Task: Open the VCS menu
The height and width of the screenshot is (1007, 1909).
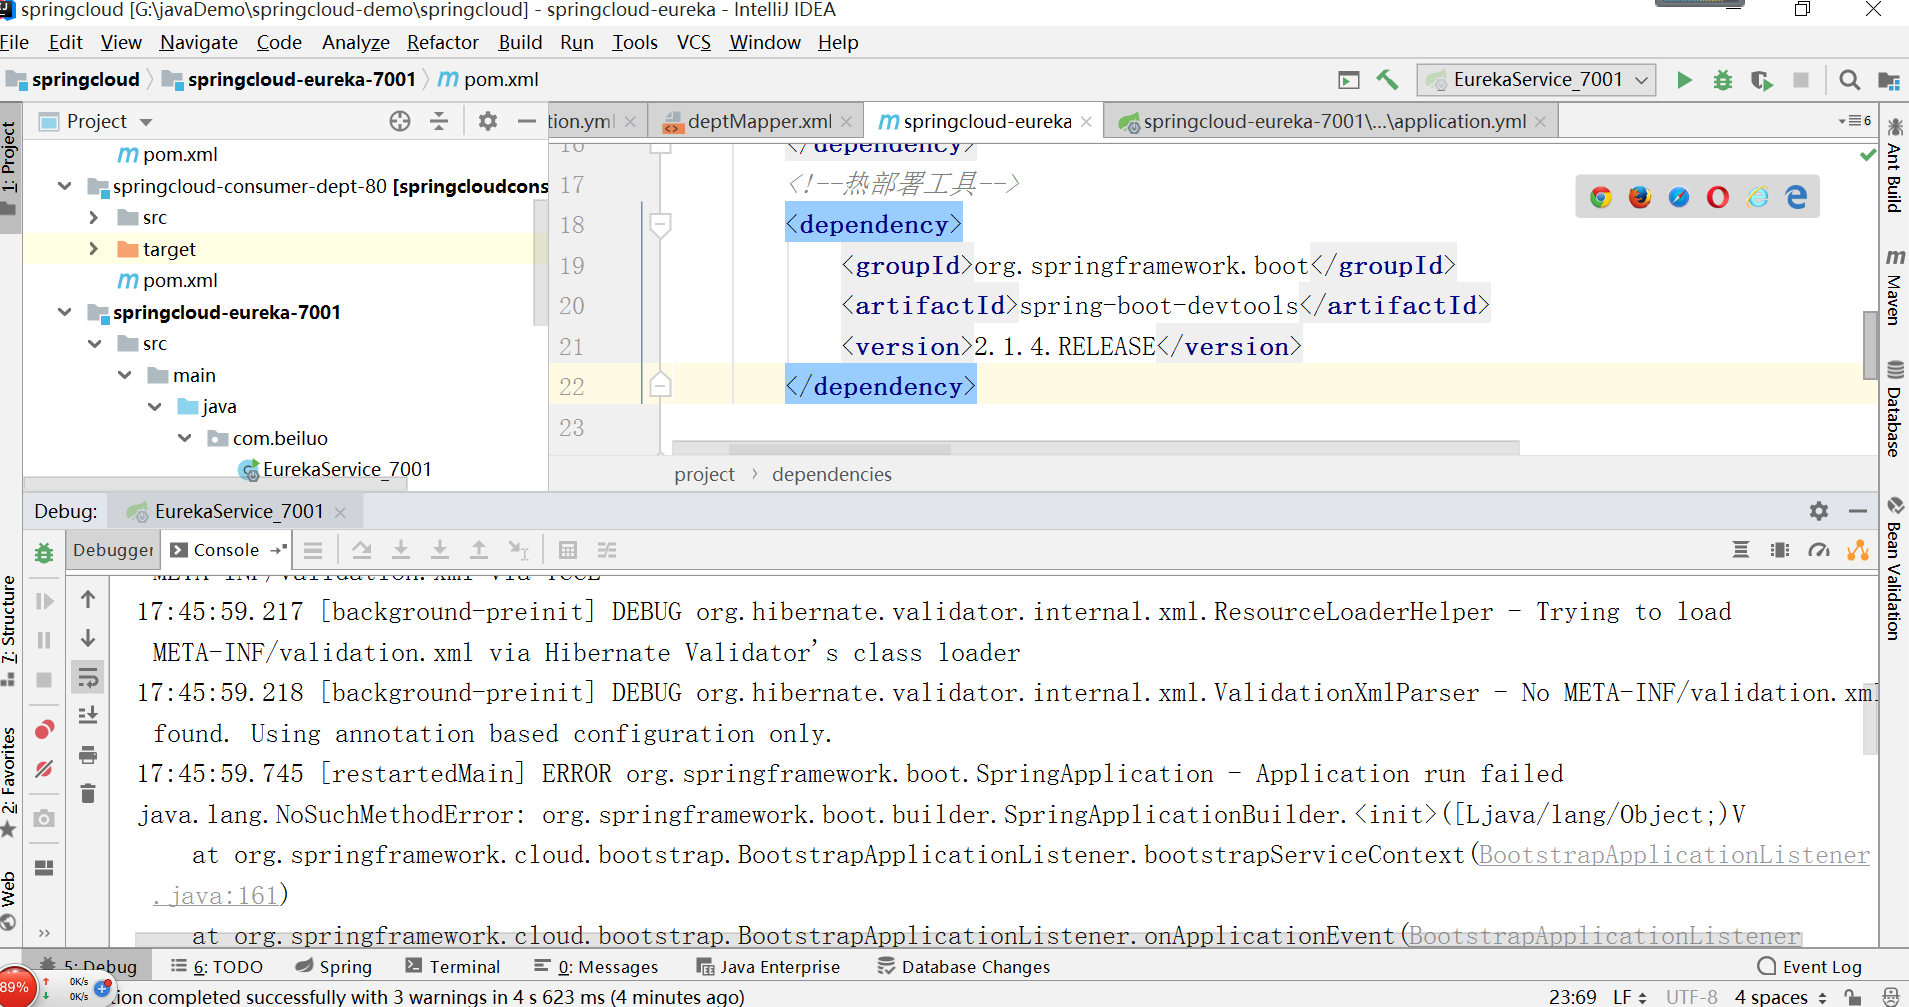Action: point(694,42)
